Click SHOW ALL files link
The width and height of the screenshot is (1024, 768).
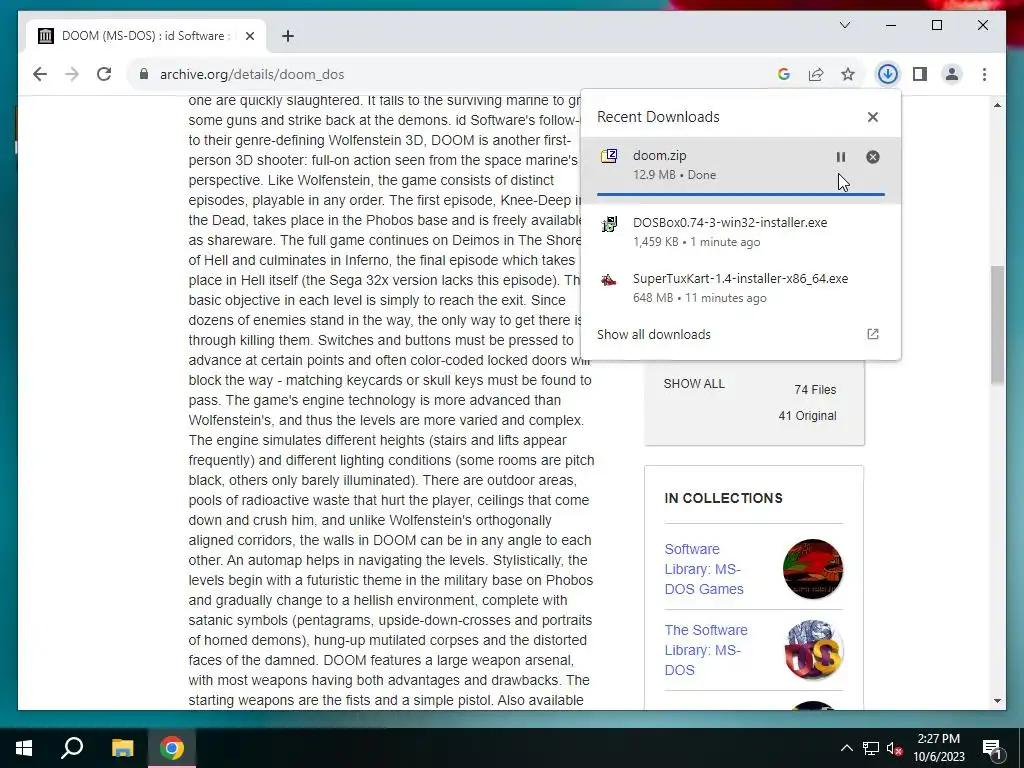point(694,384)
